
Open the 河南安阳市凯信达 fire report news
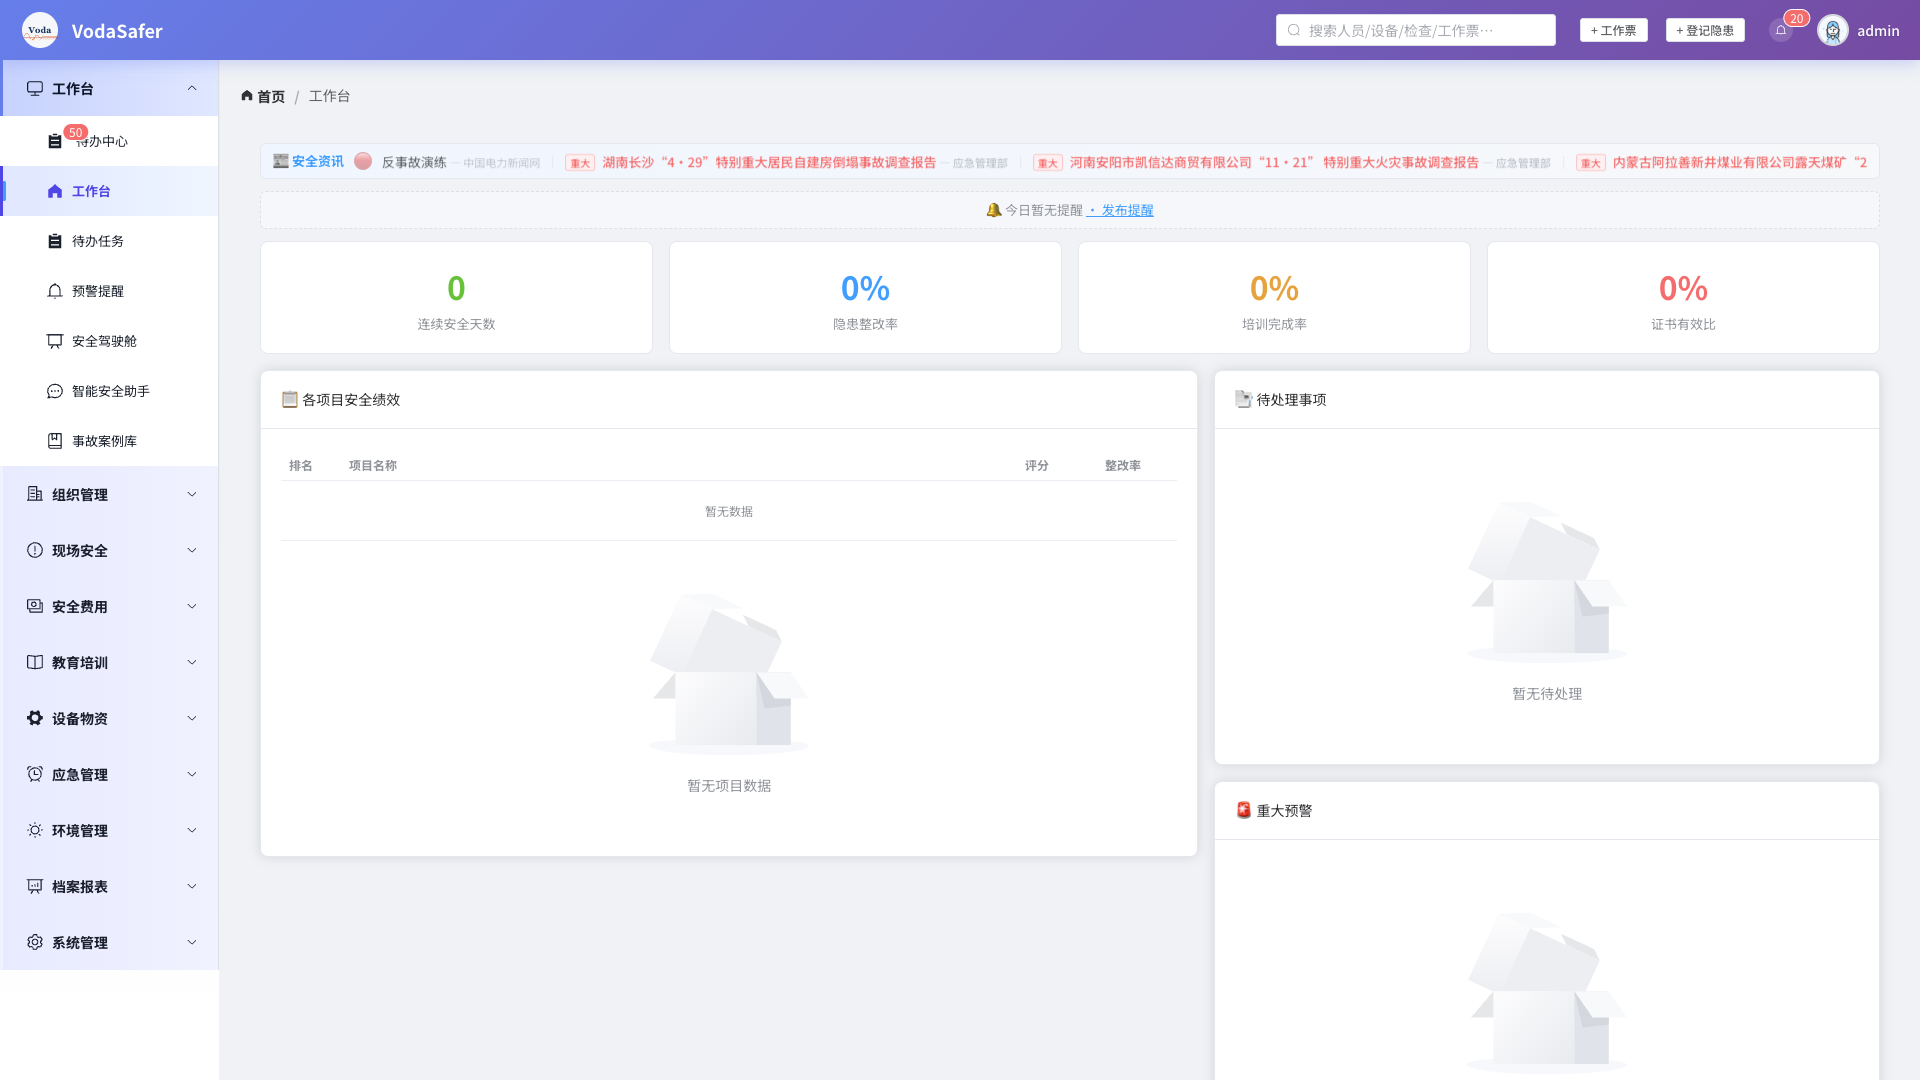[x=1274, y=162]
